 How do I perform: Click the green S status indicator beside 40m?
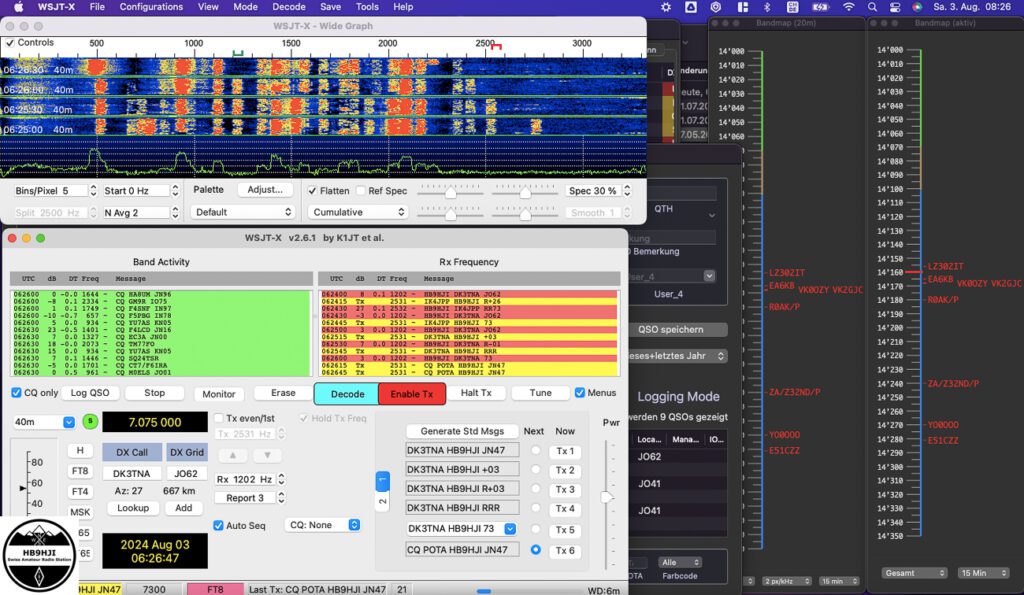[x=90, y=422]
